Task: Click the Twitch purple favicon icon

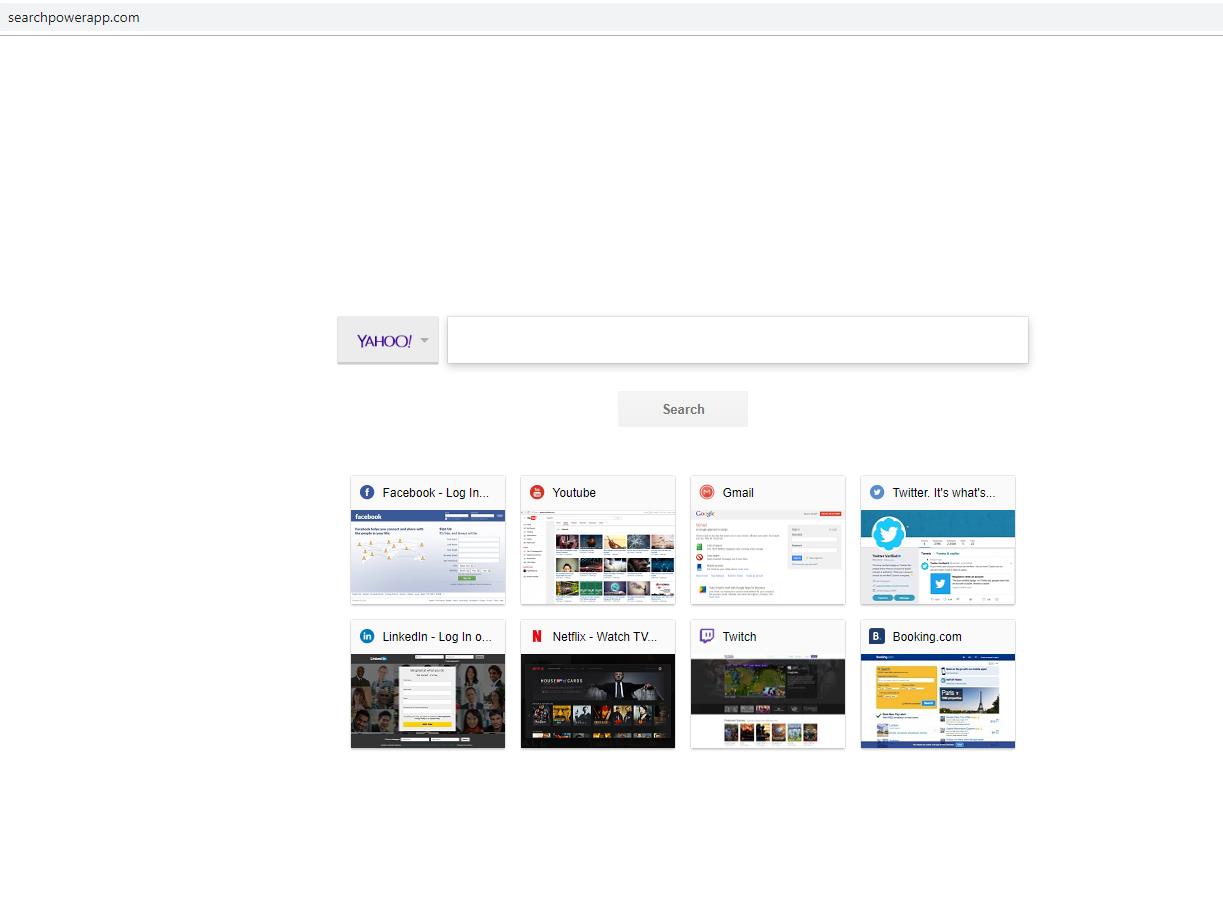Action: click(707, 636)
